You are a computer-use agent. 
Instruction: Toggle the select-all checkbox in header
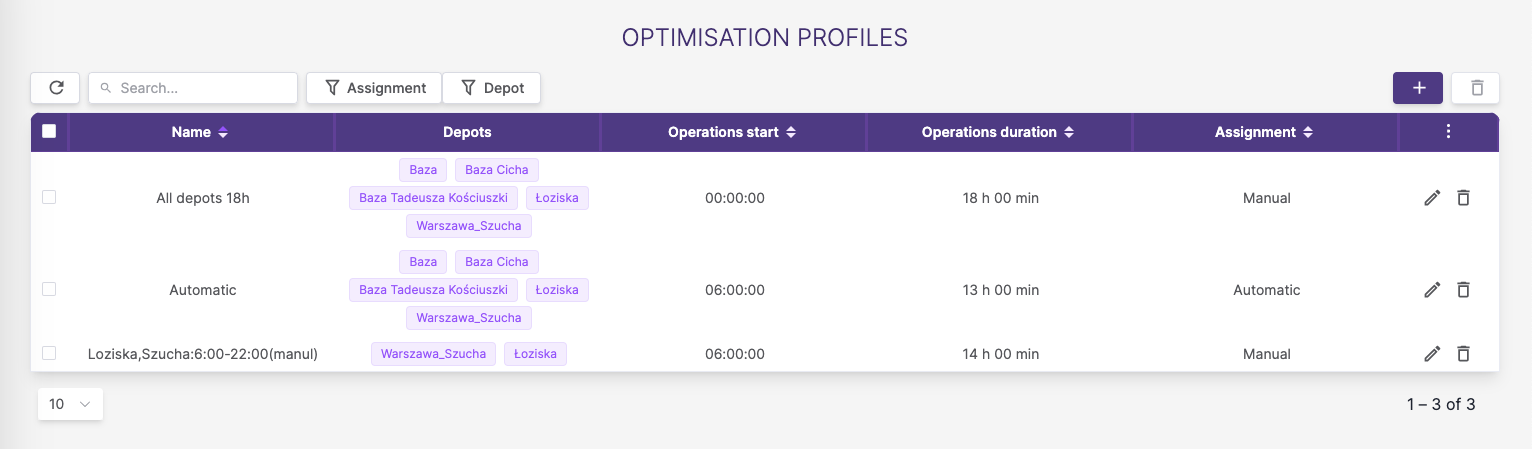(x=49, y=131)
